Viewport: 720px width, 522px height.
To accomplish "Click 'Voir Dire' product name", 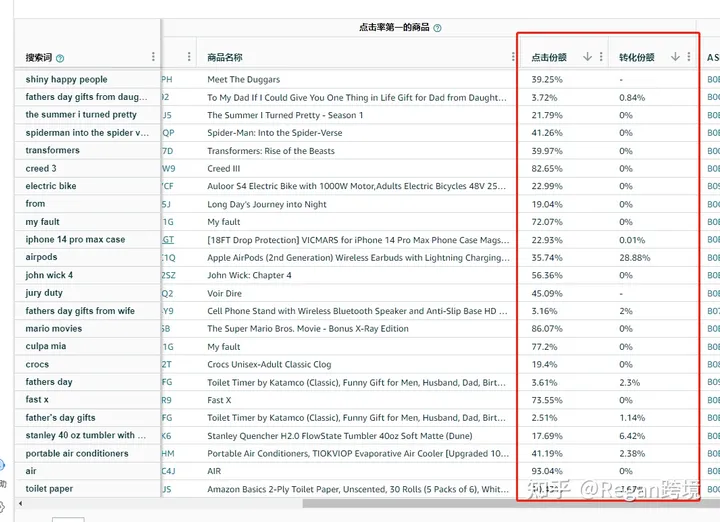I will coord(225,293).
